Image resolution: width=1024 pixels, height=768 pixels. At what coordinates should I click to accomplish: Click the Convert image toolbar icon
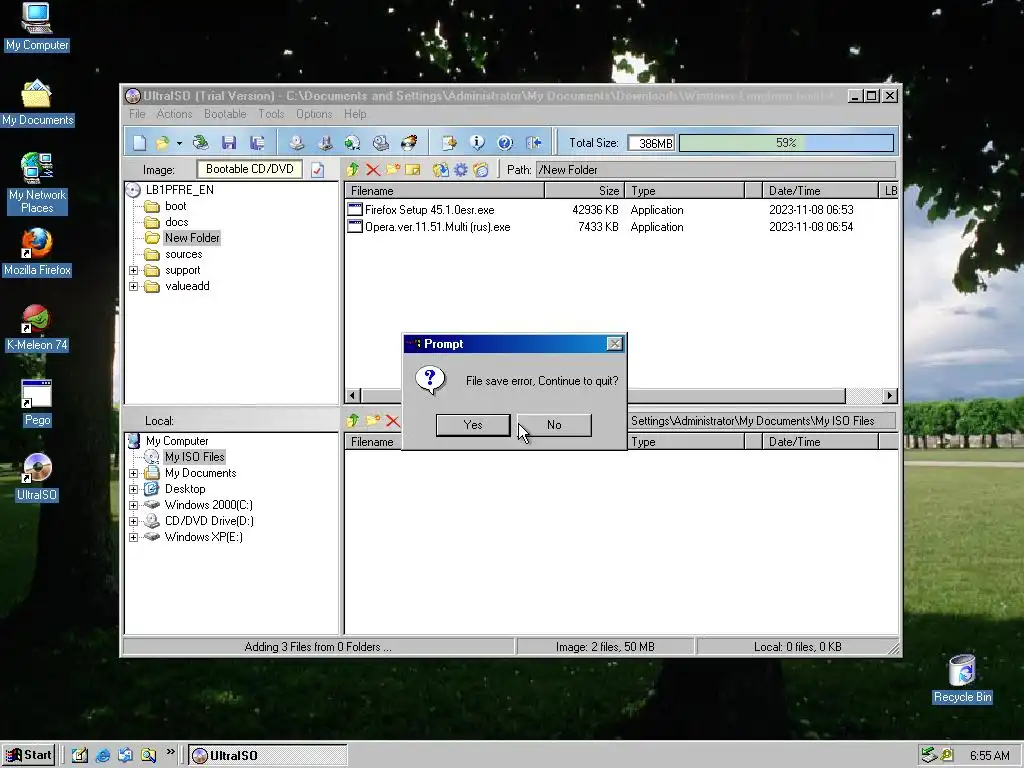click(x=353, y=142)
